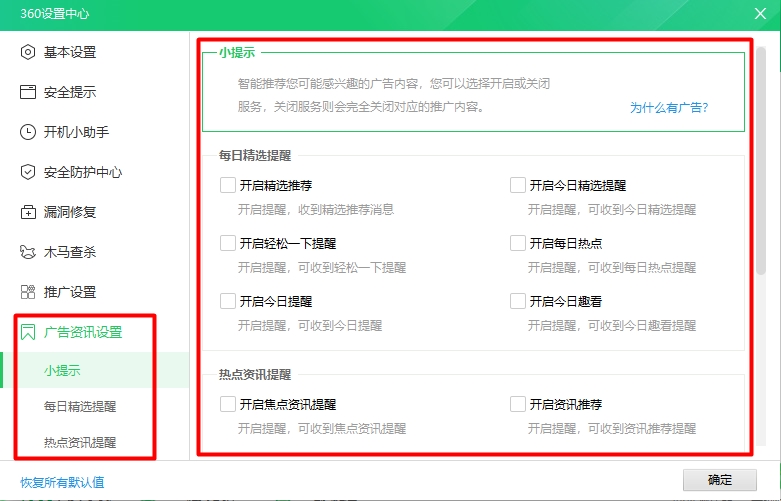This screenshot has height=501, width=781.
Task: Click the bookmark icon beside 广告资讯设置
Action: point(28,332)
